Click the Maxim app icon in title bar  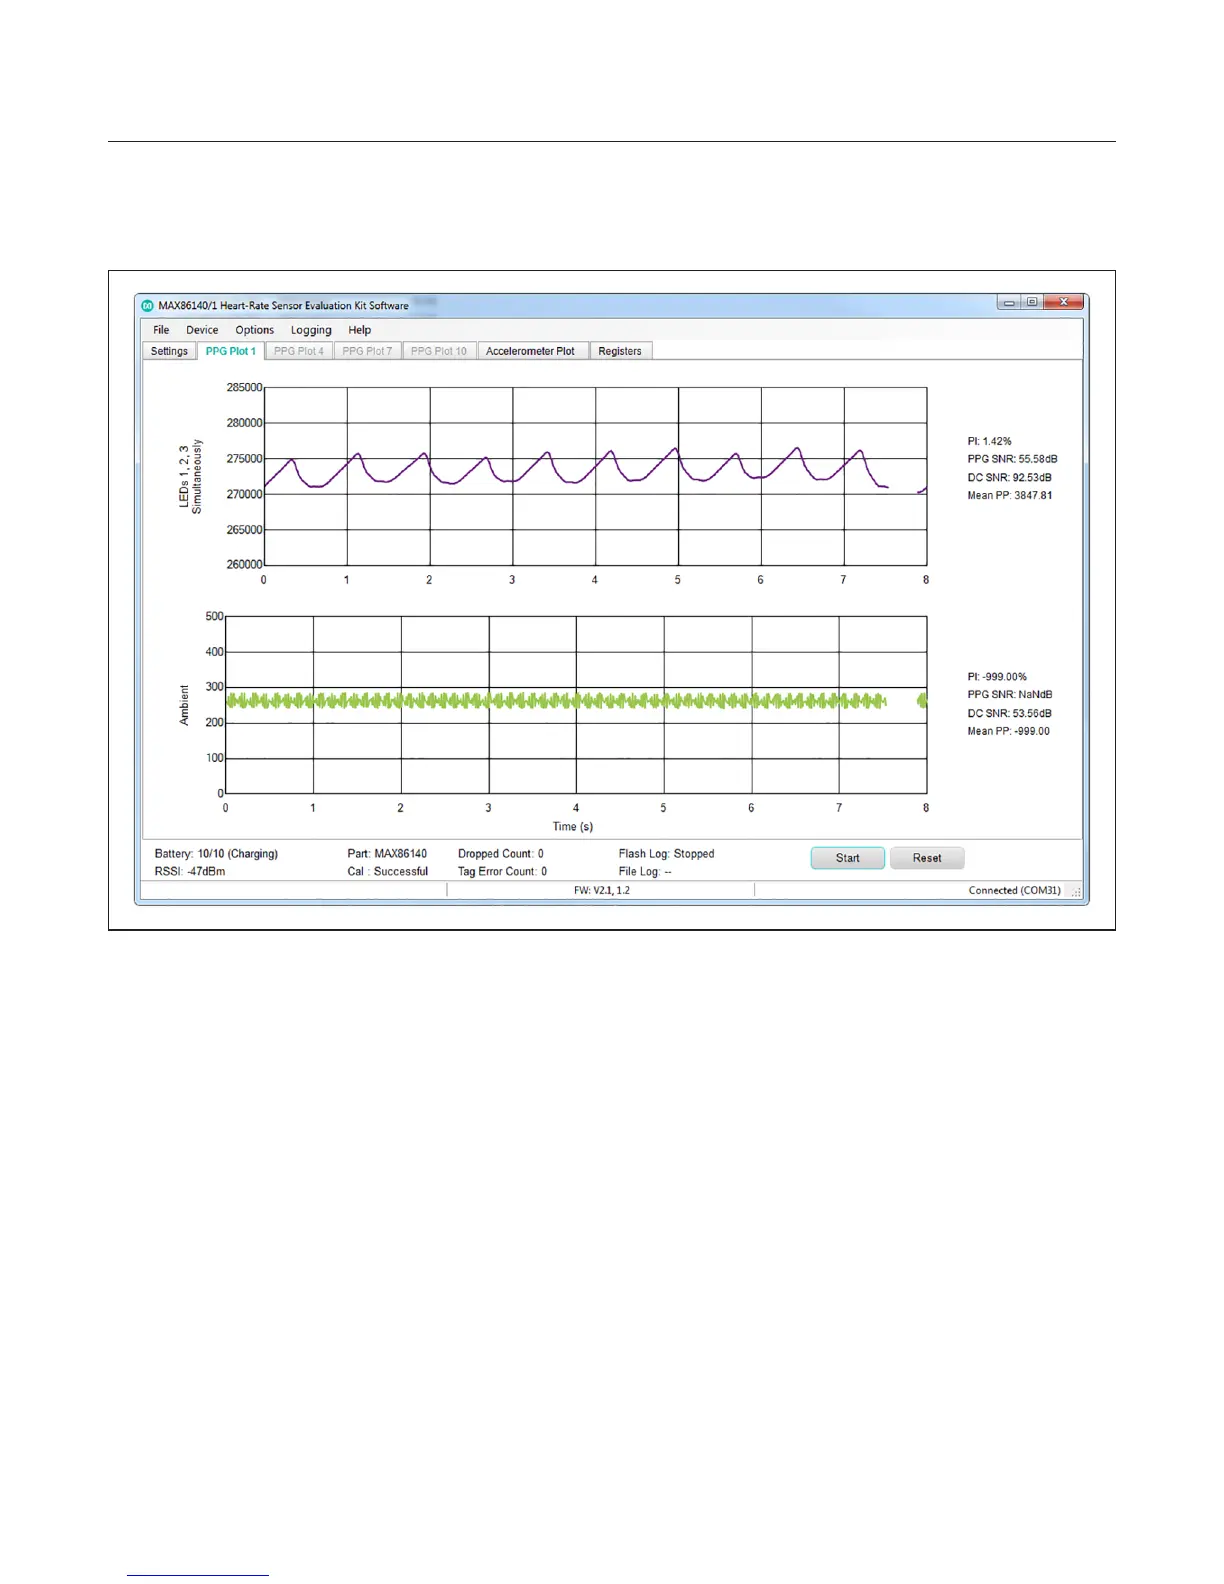tap(147, 305)
